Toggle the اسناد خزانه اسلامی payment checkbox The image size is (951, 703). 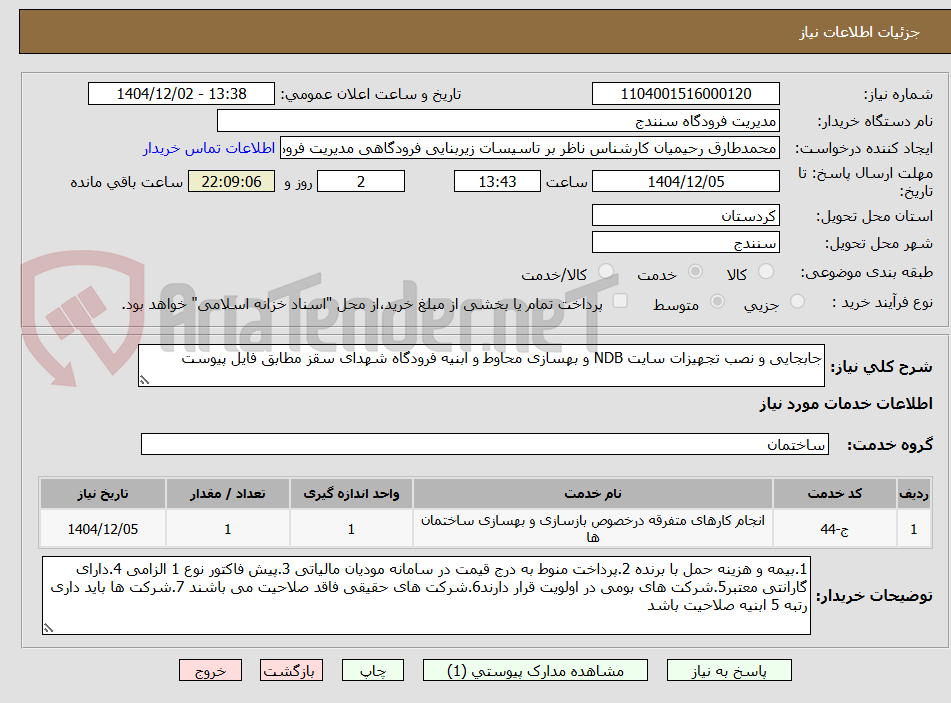click(x=620, y=301)
